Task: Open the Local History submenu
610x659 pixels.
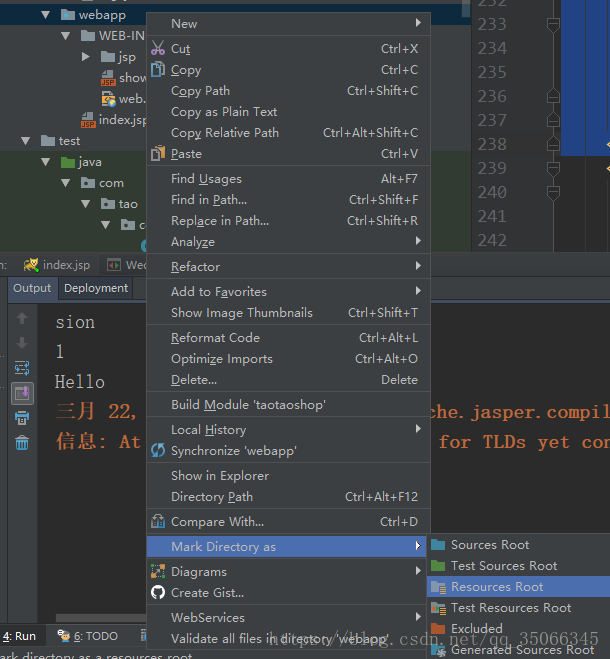Action: tap(288, 430)
